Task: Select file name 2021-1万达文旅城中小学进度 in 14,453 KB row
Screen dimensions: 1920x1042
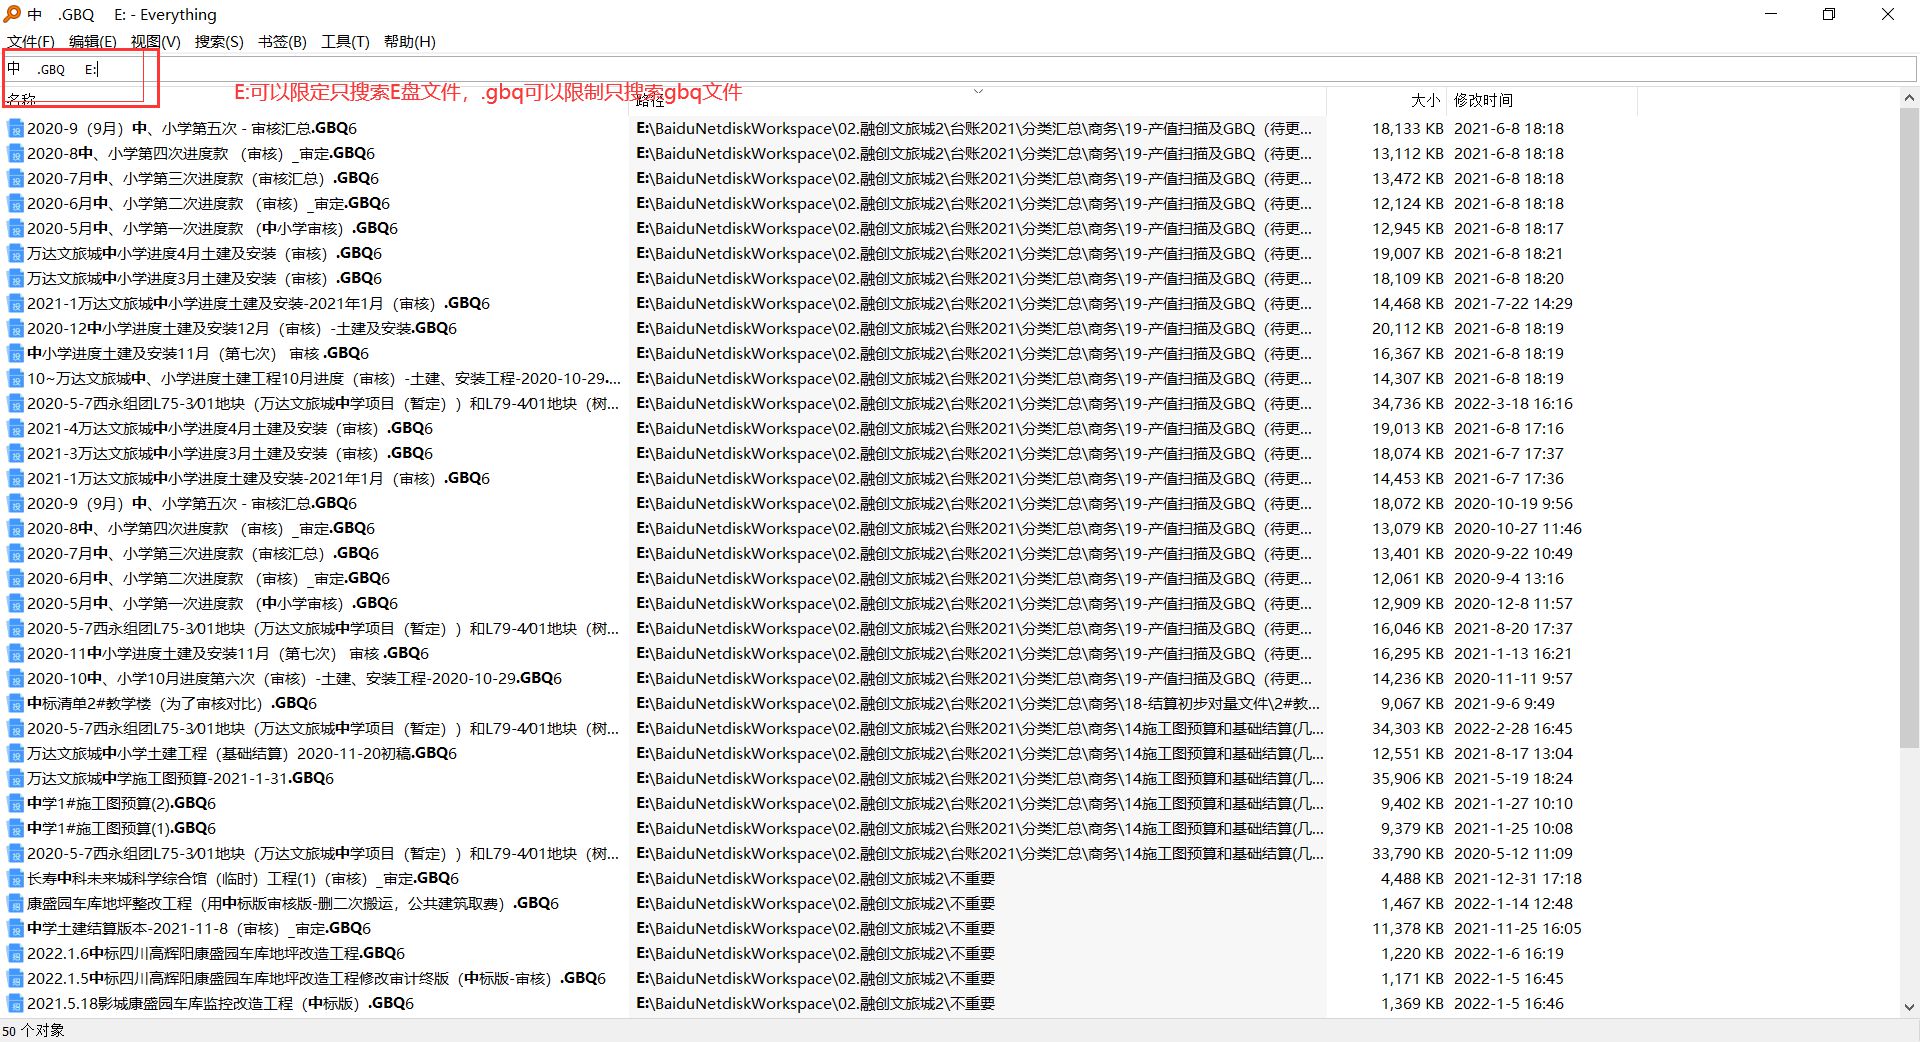Action: [258, 479]
